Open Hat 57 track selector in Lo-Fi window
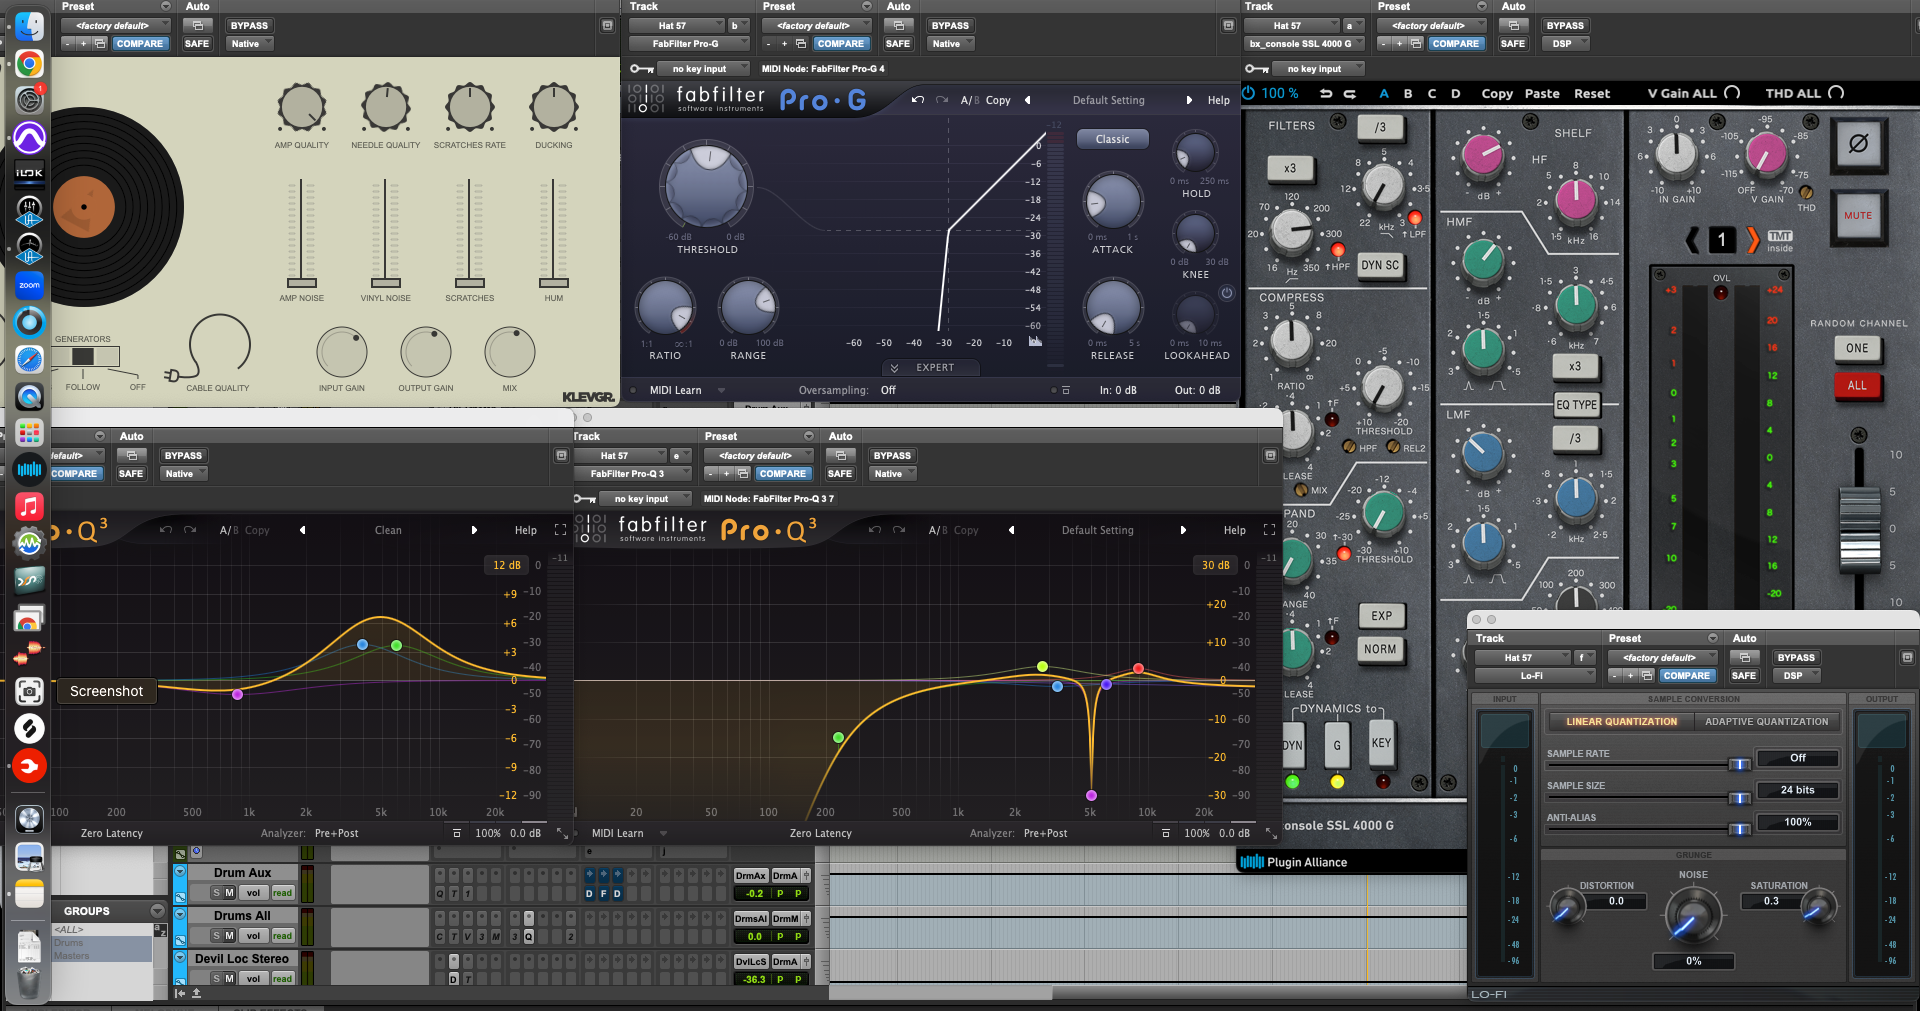 coord(1521,657)
